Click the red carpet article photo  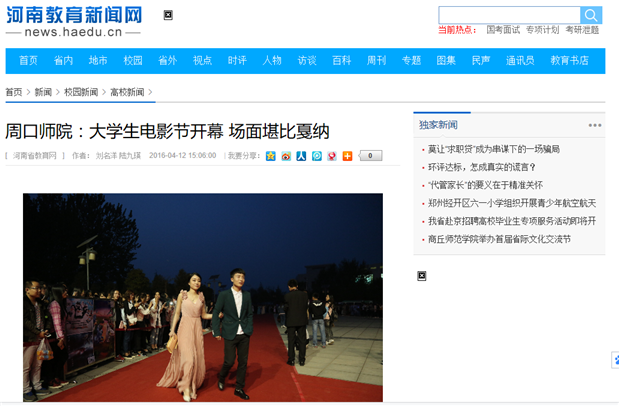(x=203, y=297)
